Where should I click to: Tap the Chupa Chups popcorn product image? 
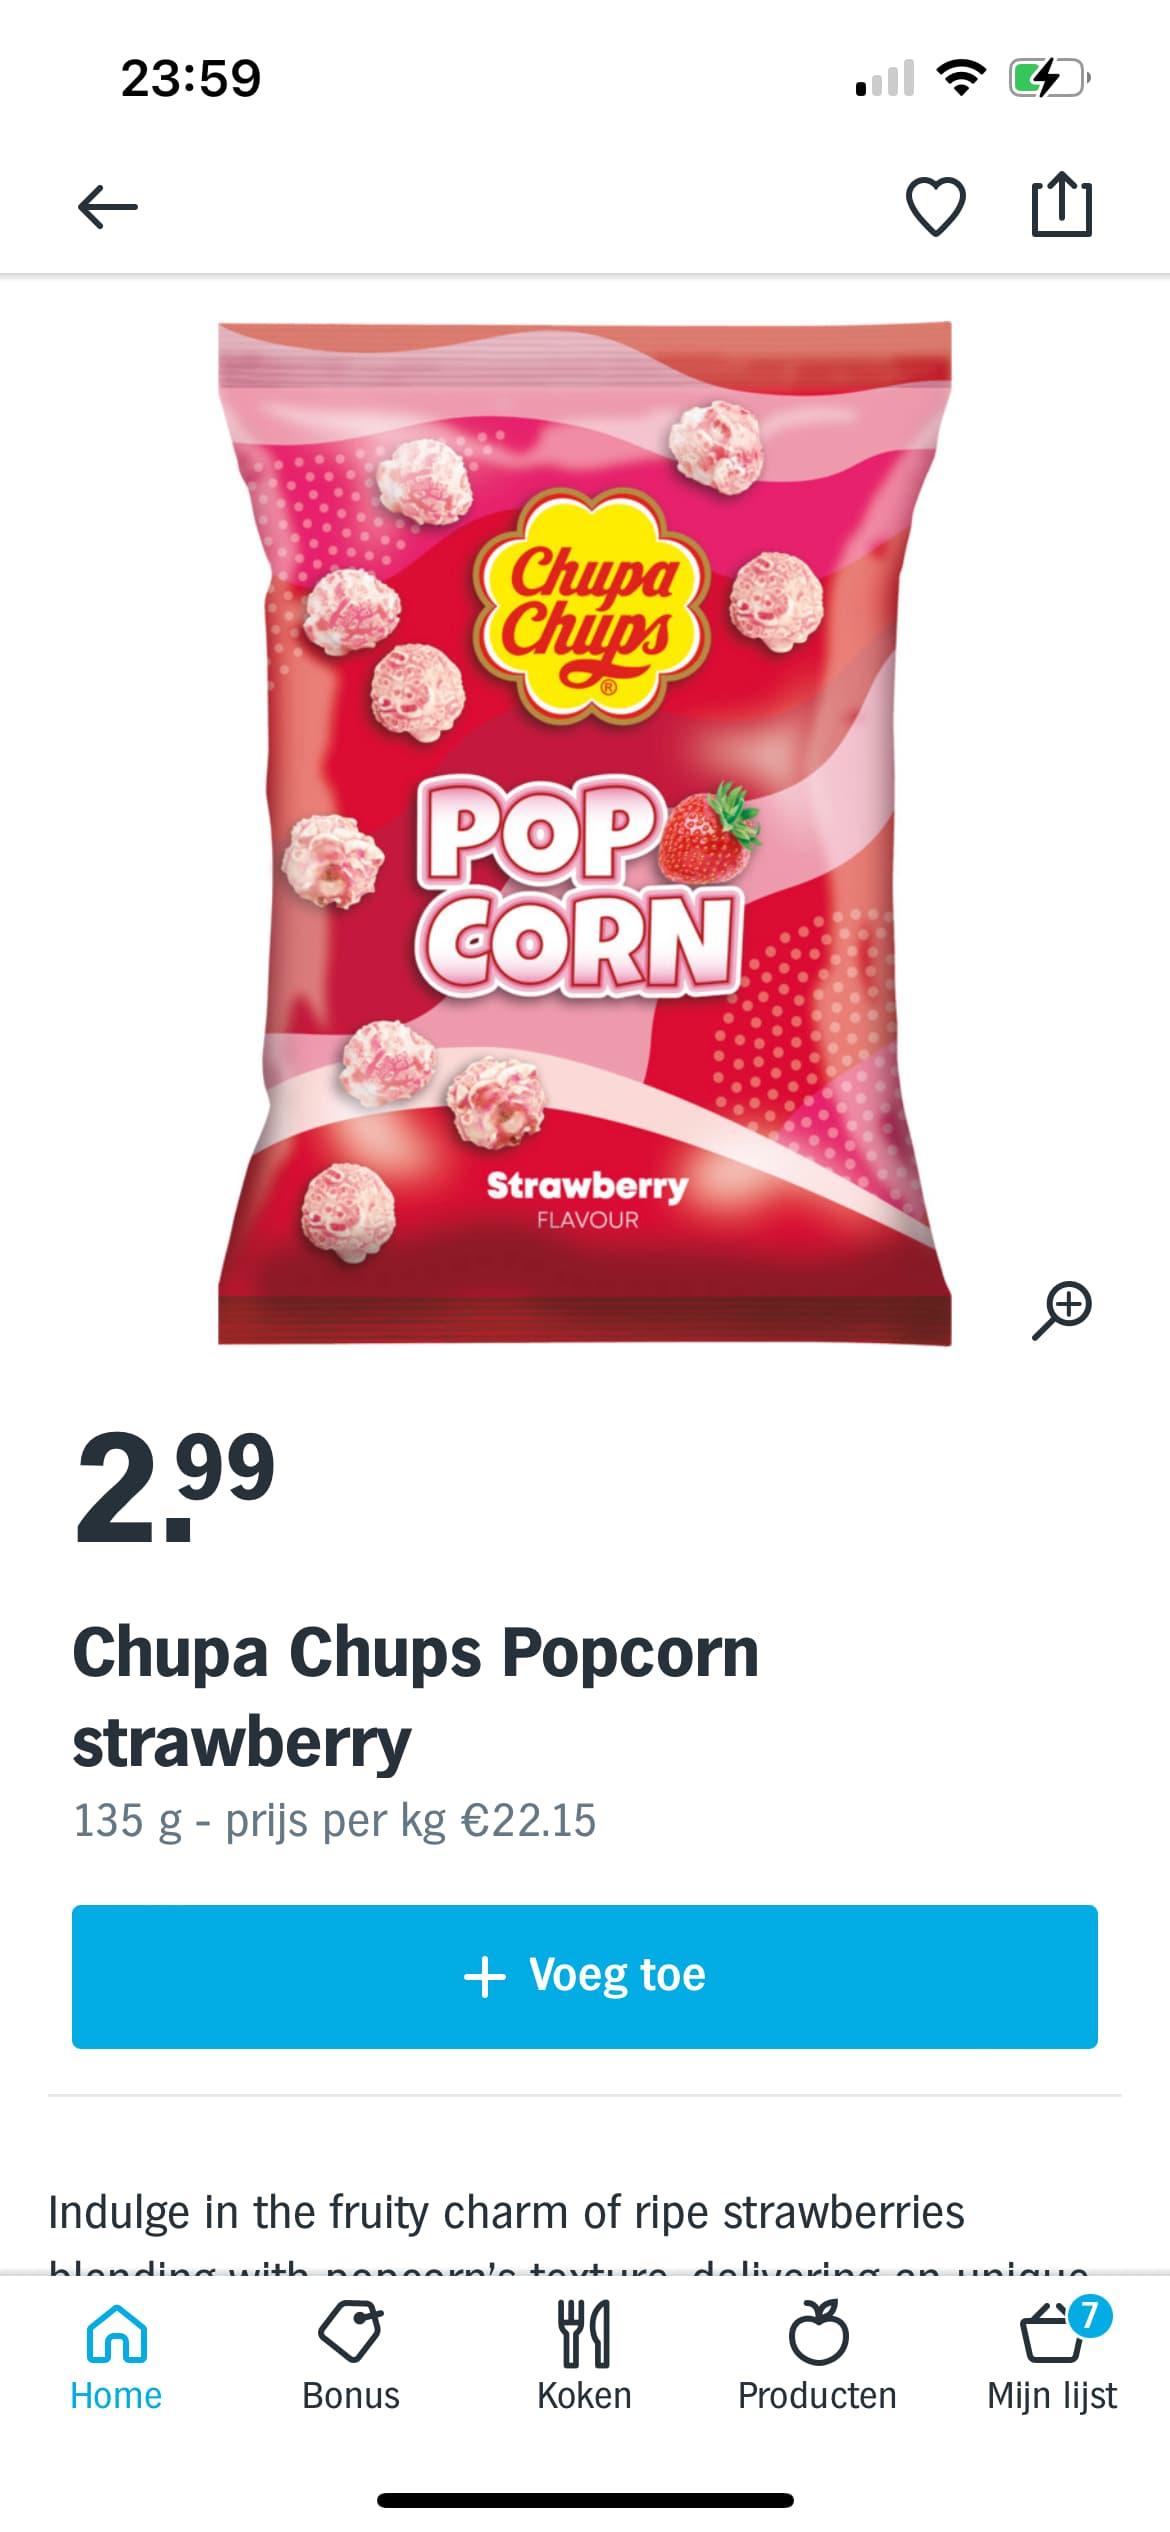585,833
